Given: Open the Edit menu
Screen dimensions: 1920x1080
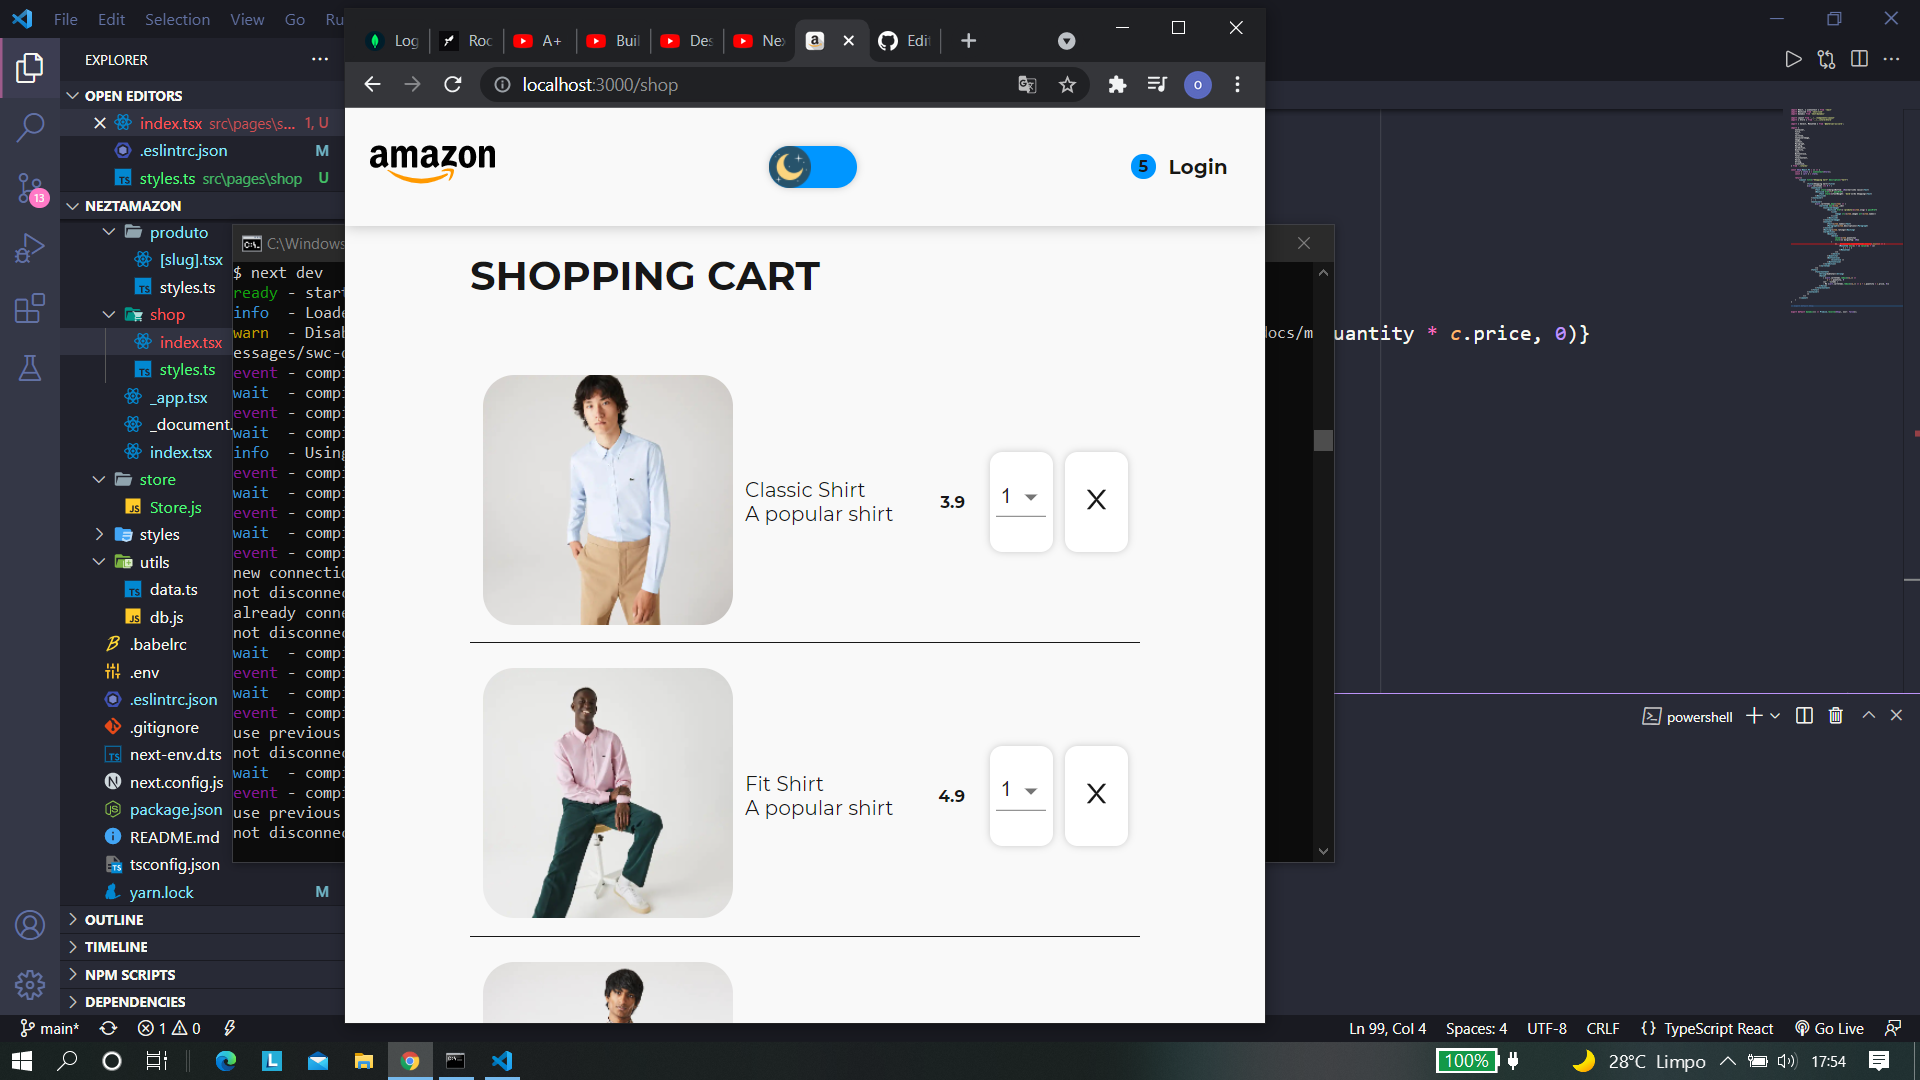Looking at the screenshot, I should (x=111, y=19).
